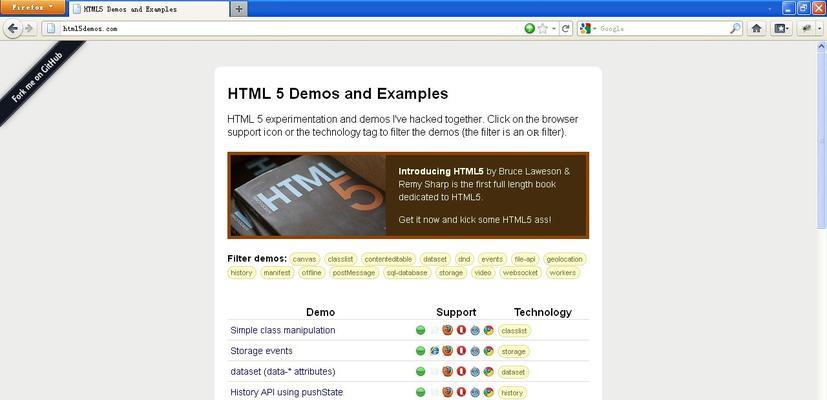Click Firefox icon in Simple class manipulation row
Screen dimensions: 827x400
pos(448,330)
